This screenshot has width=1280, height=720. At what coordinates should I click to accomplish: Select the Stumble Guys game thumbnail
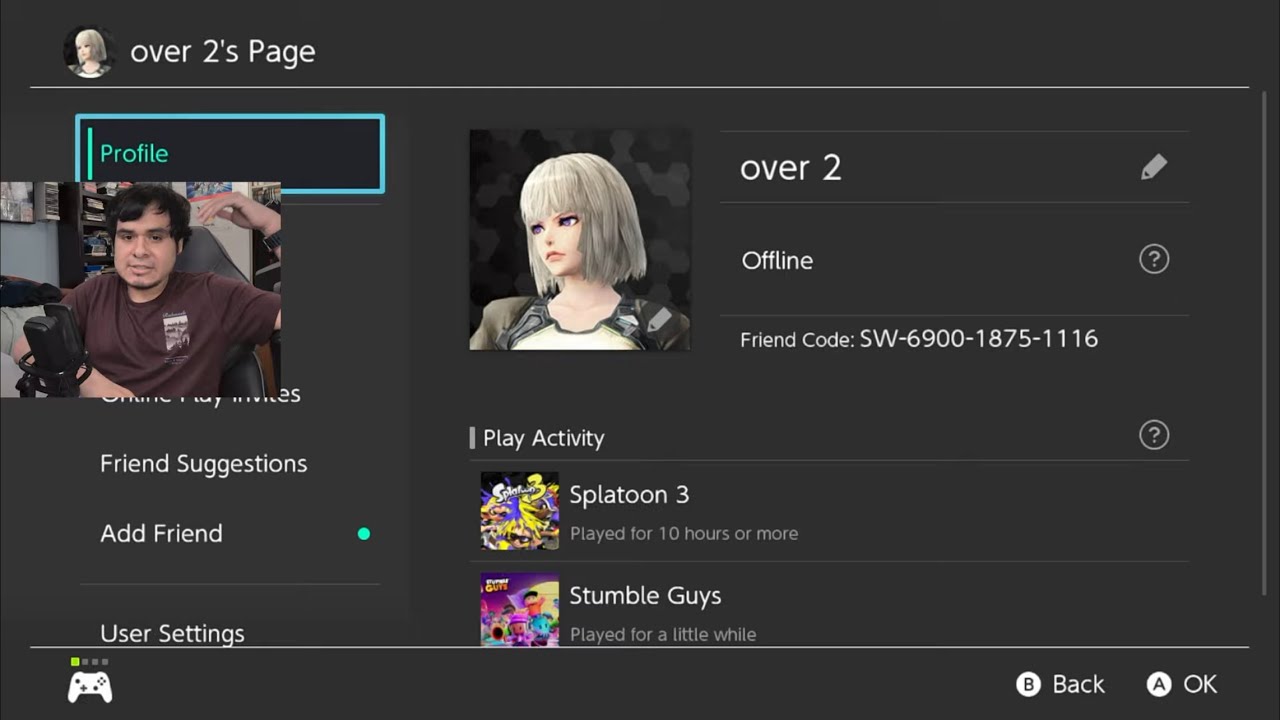(x=520, y=609)
